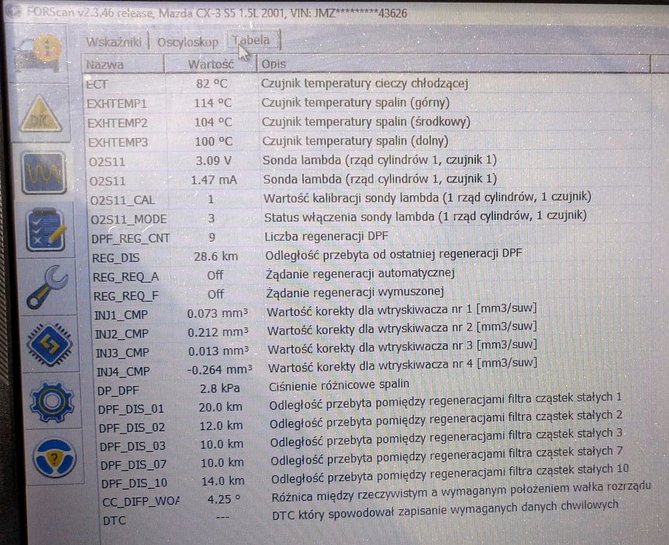Click 'Żądanie regeneracji automatycznej' description
669x545 pixels.
[x=360, y=273]
